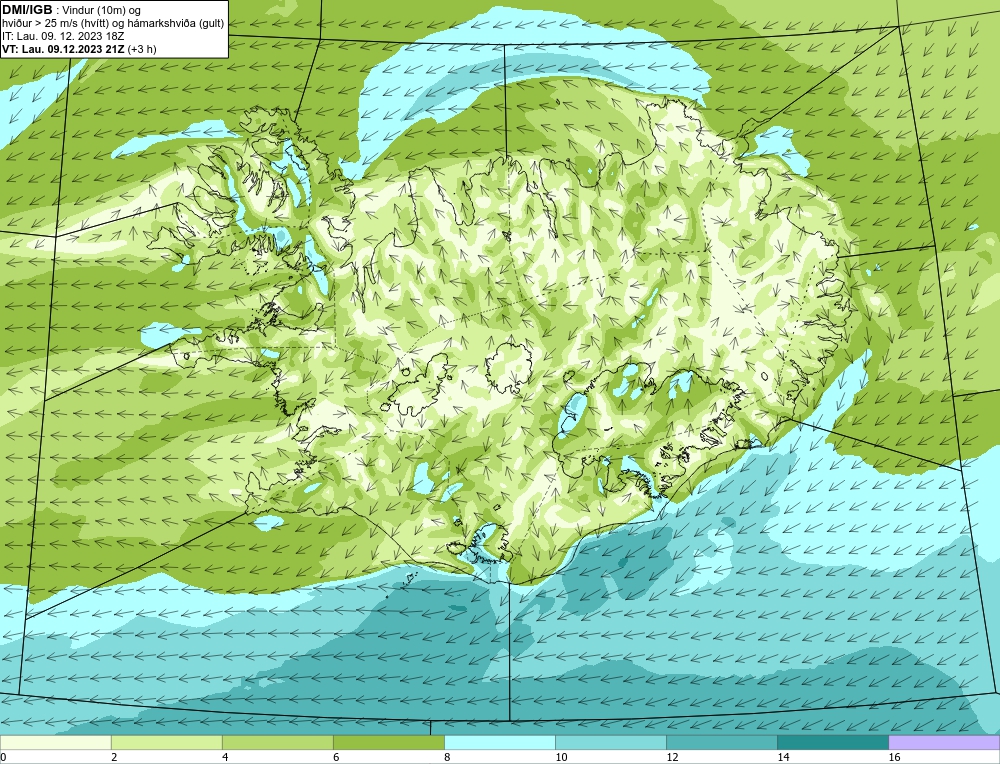Click the legend label '0'

[3, 757]
